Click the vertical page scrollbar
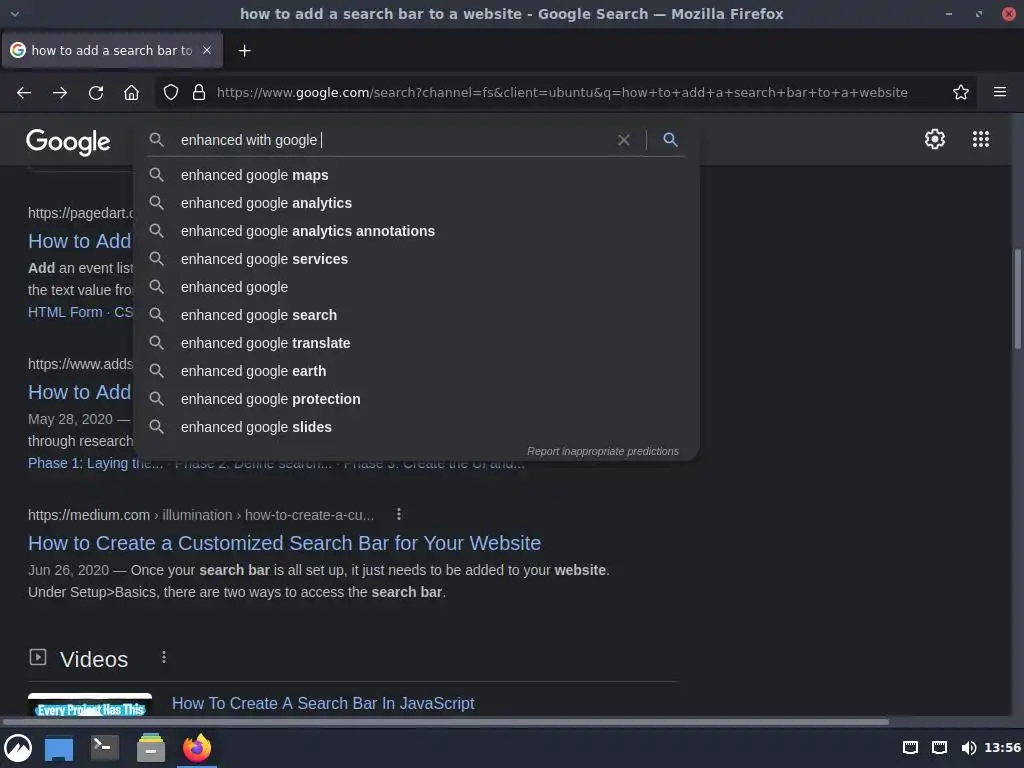Screen dimensions: 1024x768 [x=1017, y=300]
